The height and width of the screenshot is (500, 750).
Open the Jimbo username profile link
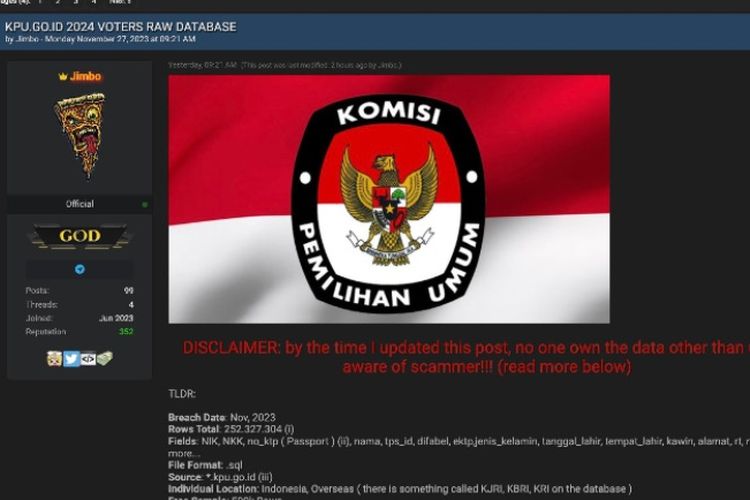coord(86,77)
